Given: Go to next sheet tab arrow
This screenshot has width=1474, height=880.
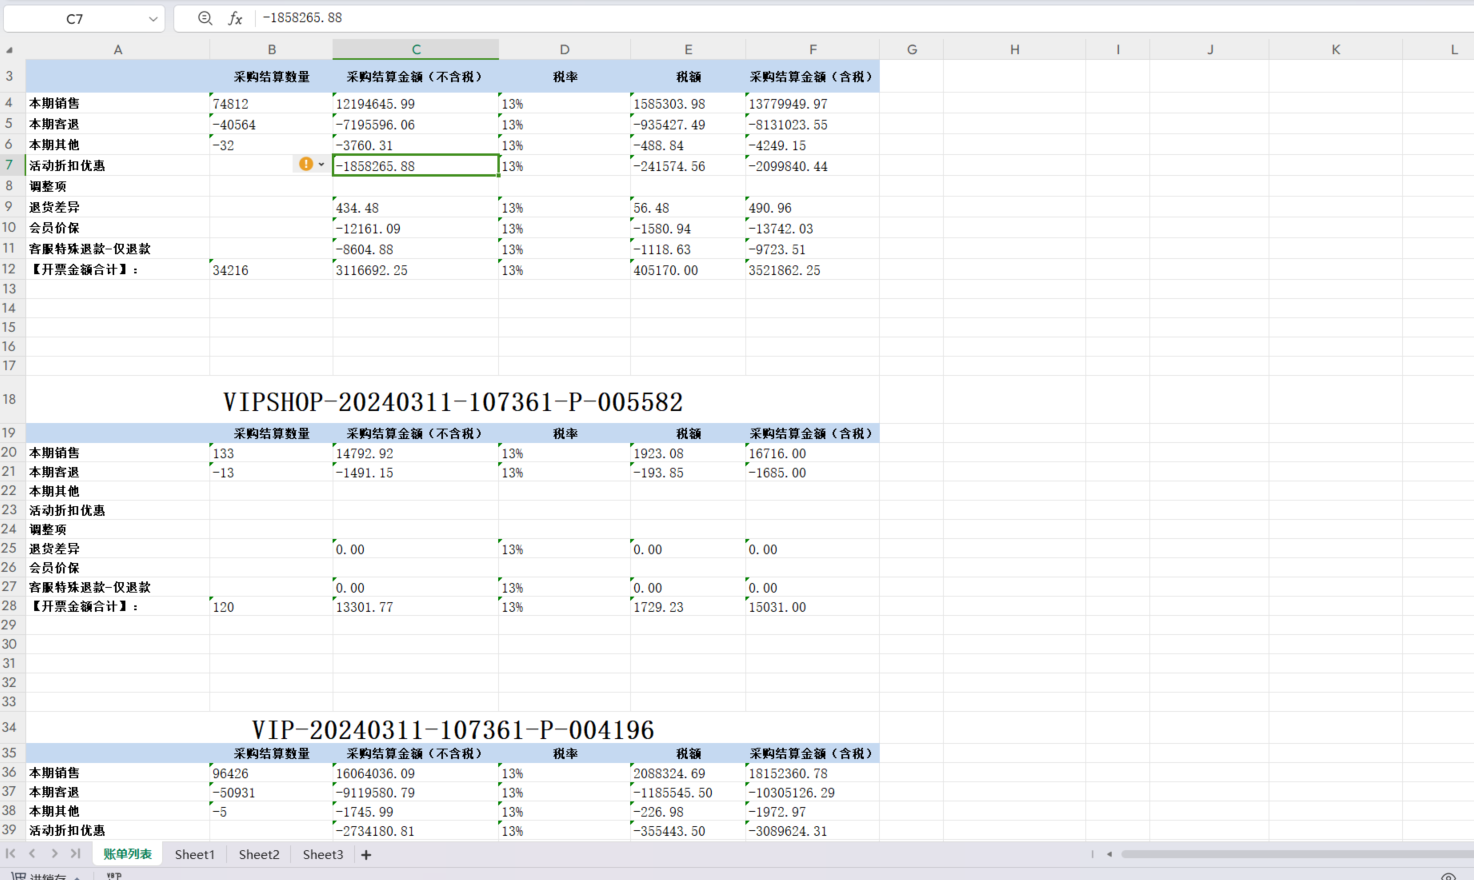Looking at the screenshot, I should tap(54, 854).
